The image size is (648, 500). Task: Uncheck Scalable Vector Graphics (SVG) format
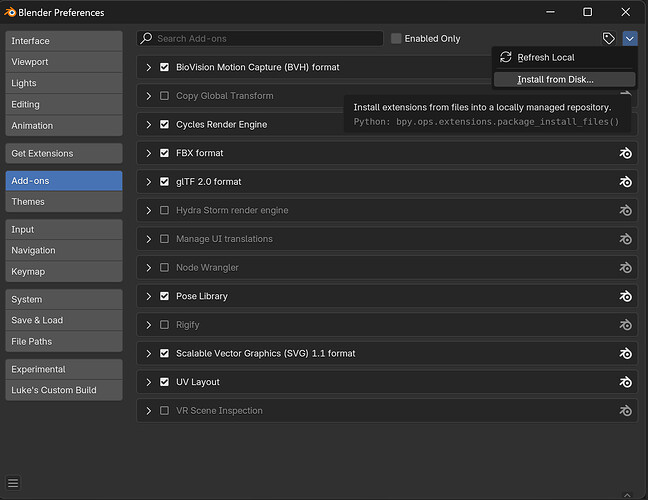tap(164, 353)
